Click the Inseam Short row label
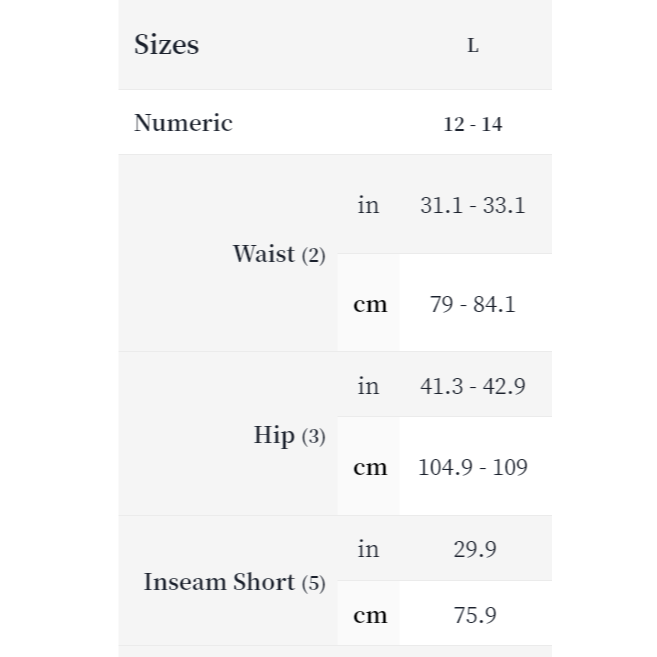657x657 pixels. pos(219,582)
